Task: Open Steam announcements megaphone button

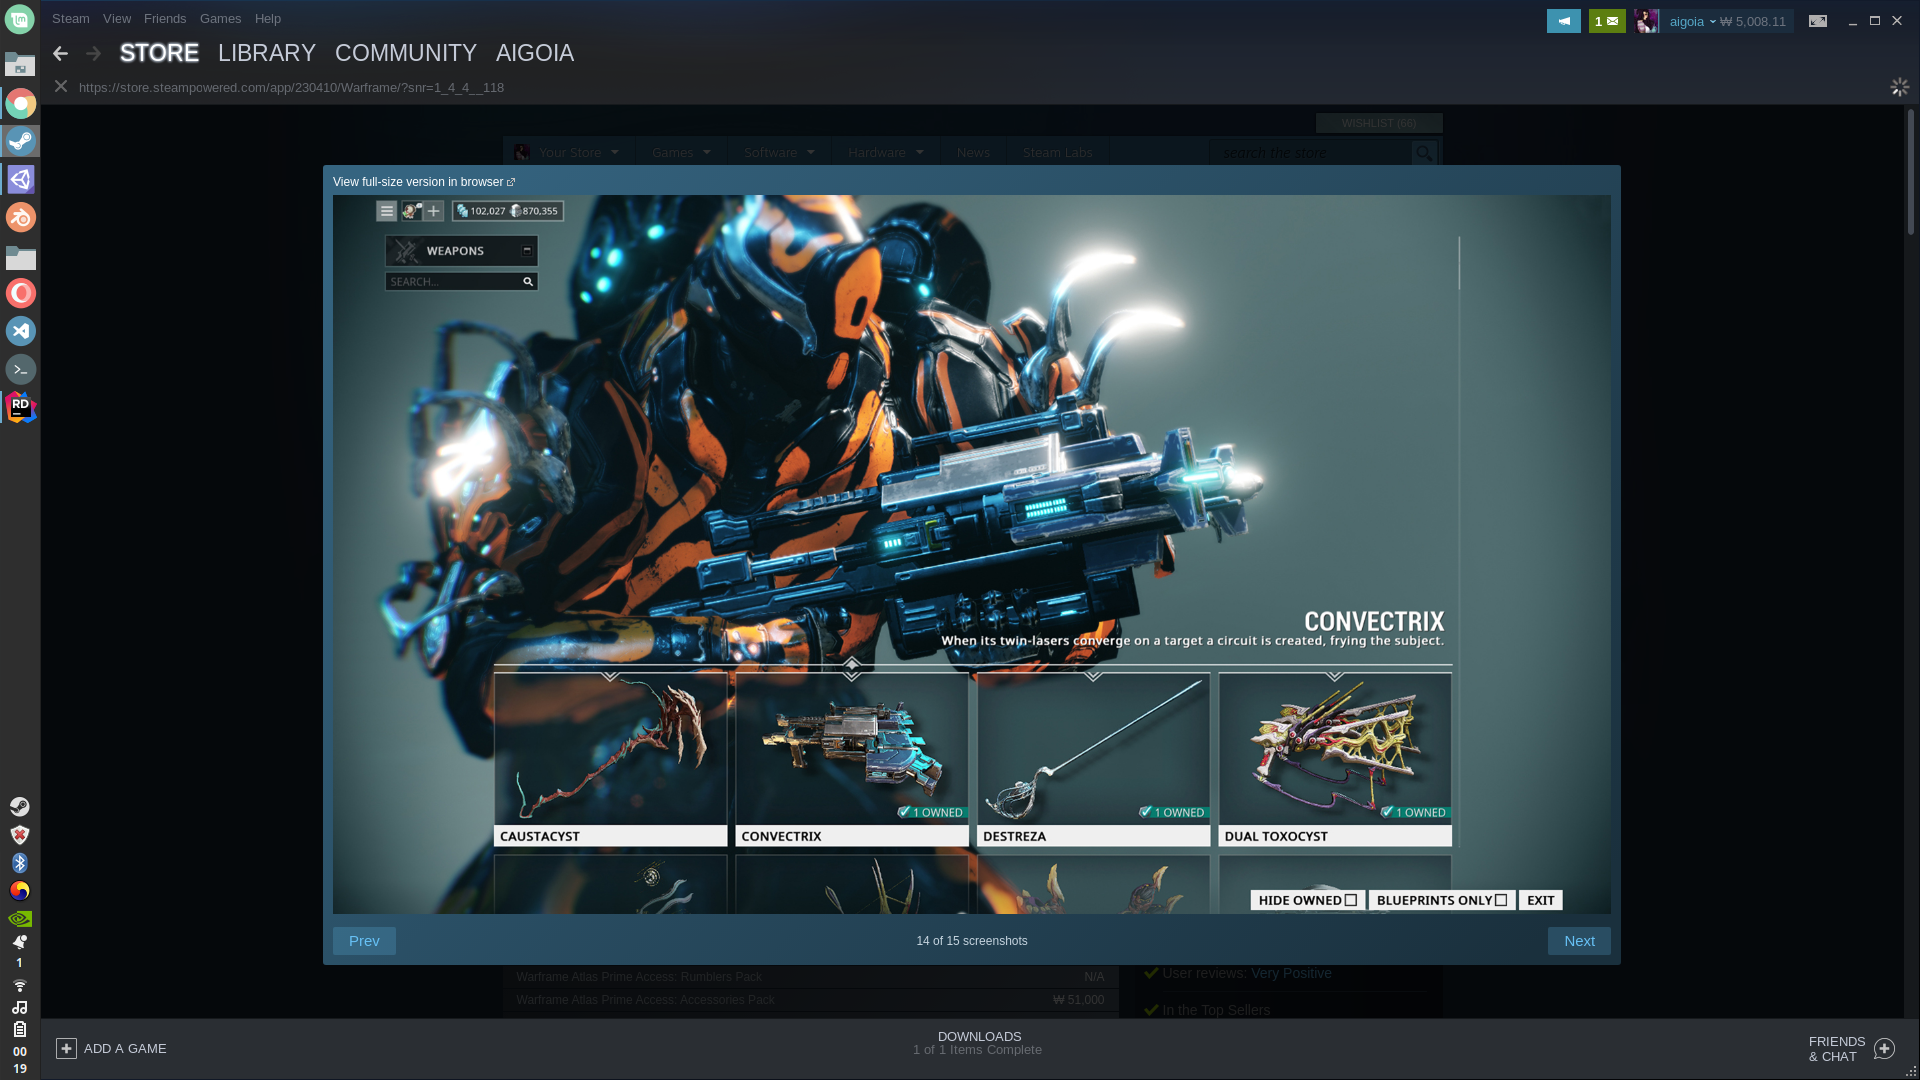Action: (x=1563, y=21)
